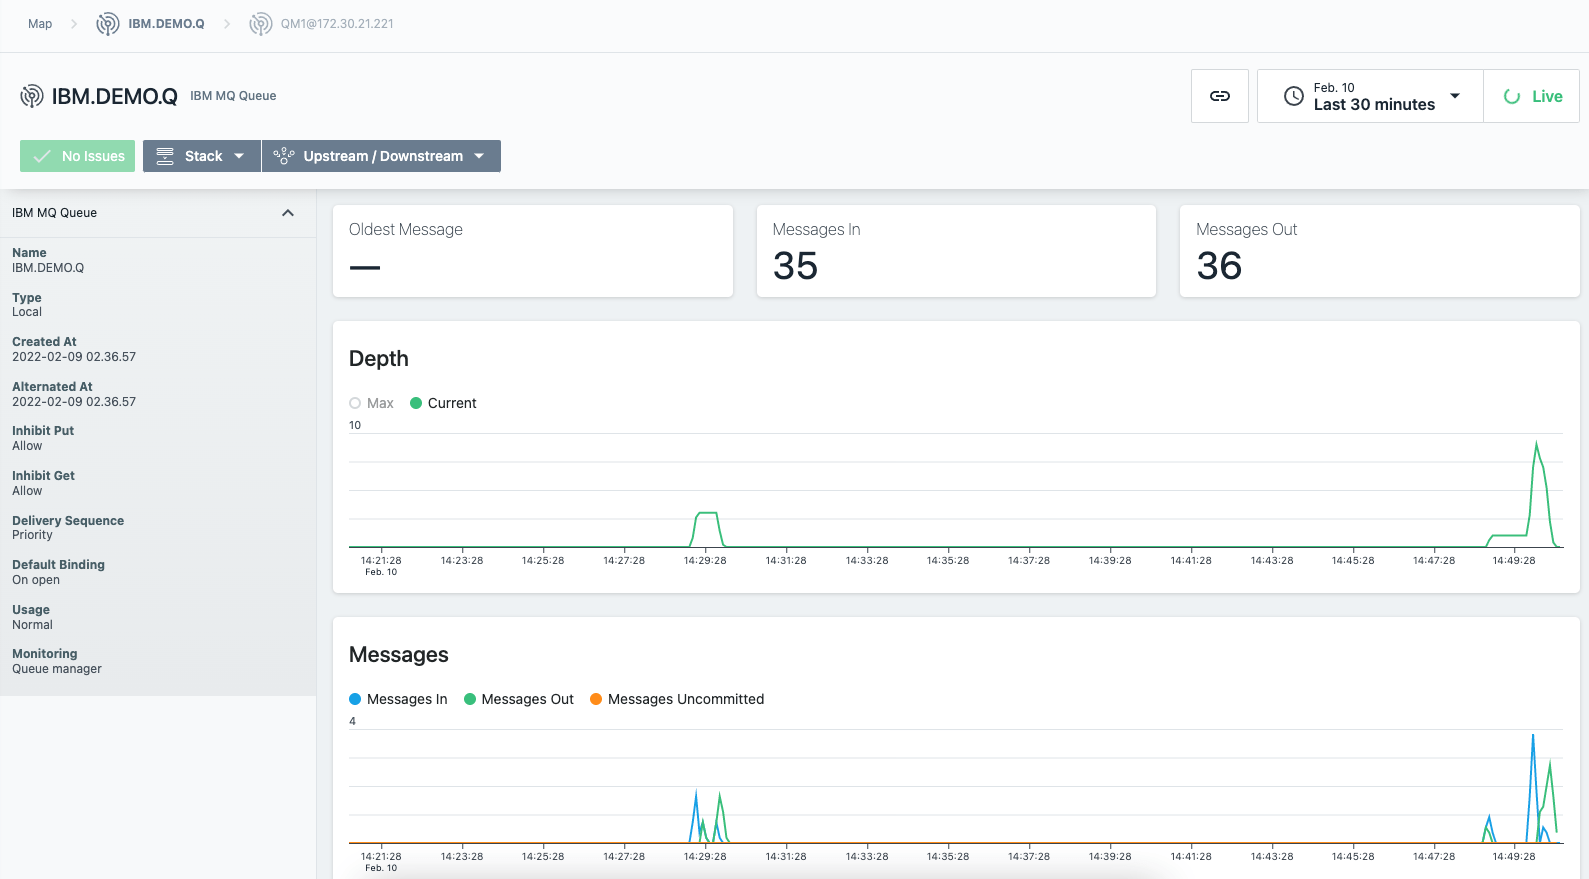The image size is (1589, 879).
Task: Click the Default Binding value On open
Action: click(x=36, y=580)
